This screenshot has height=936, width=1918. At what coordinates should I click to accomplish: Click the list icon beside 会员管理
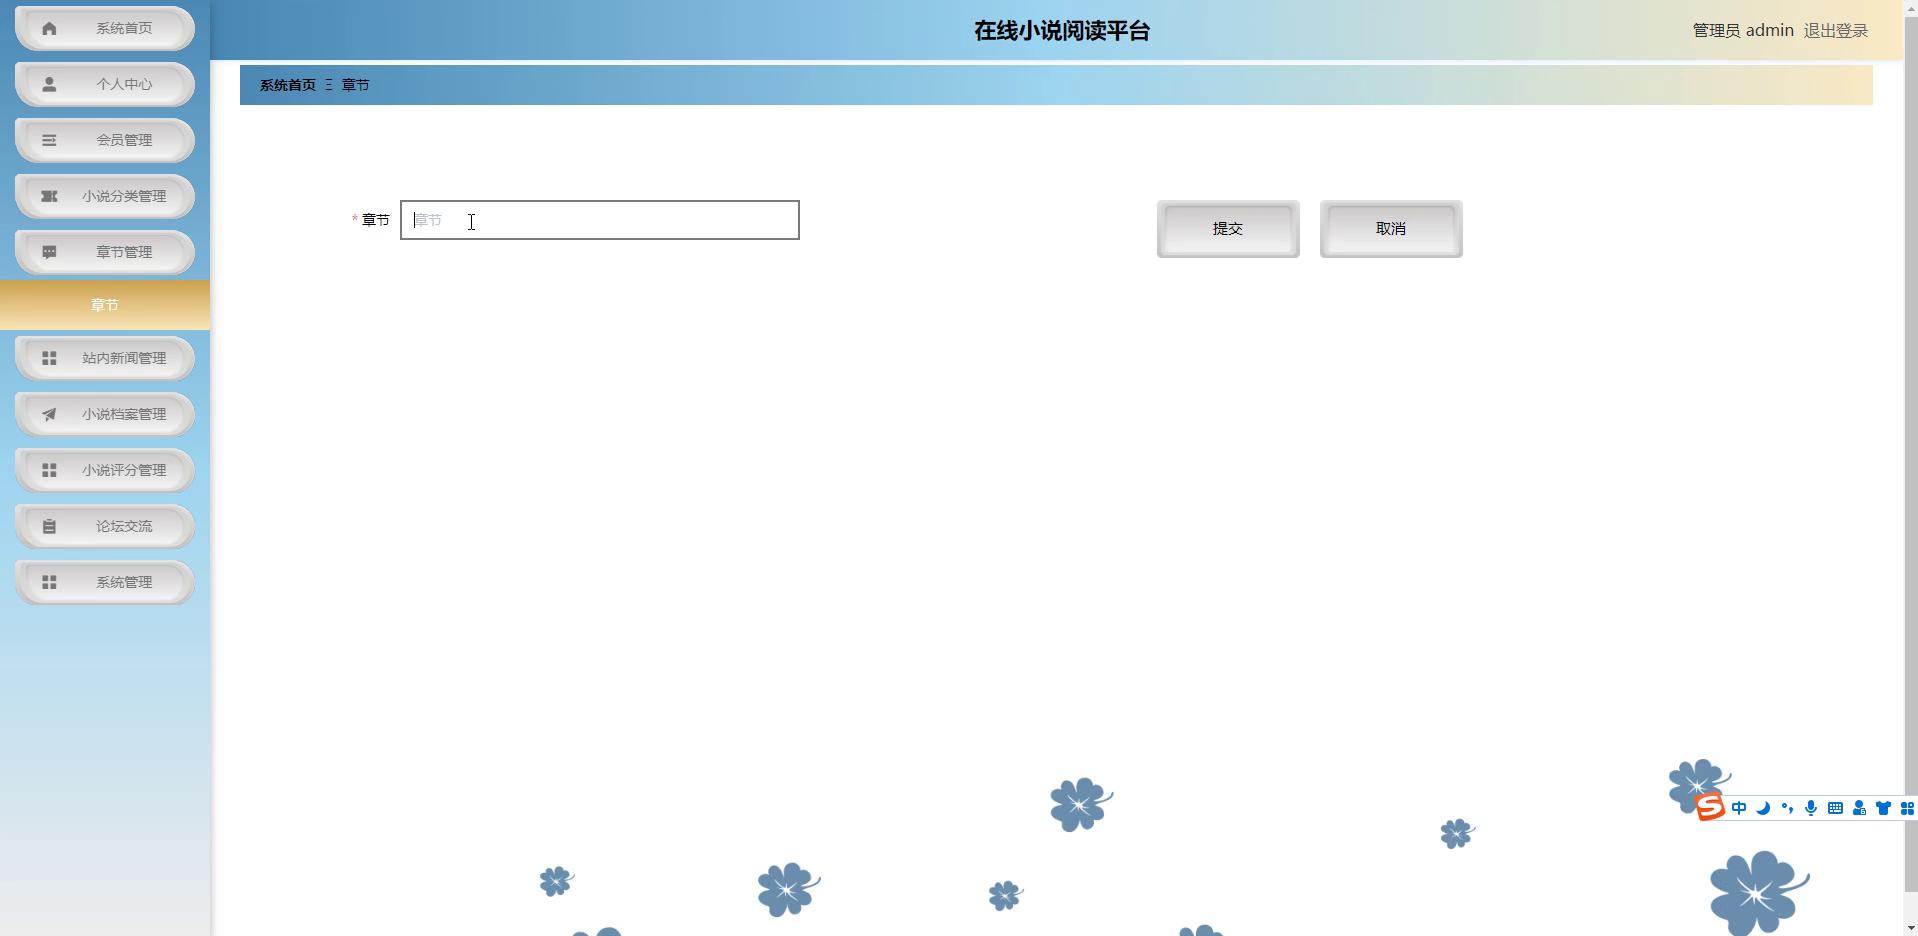tap(49, 140)
